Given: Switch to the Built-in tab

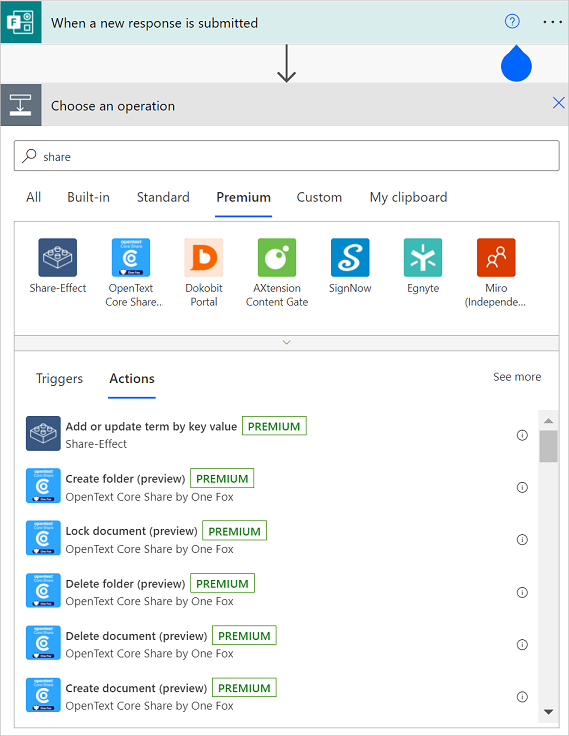Looking at the screenshot, I should coord(88,197).
